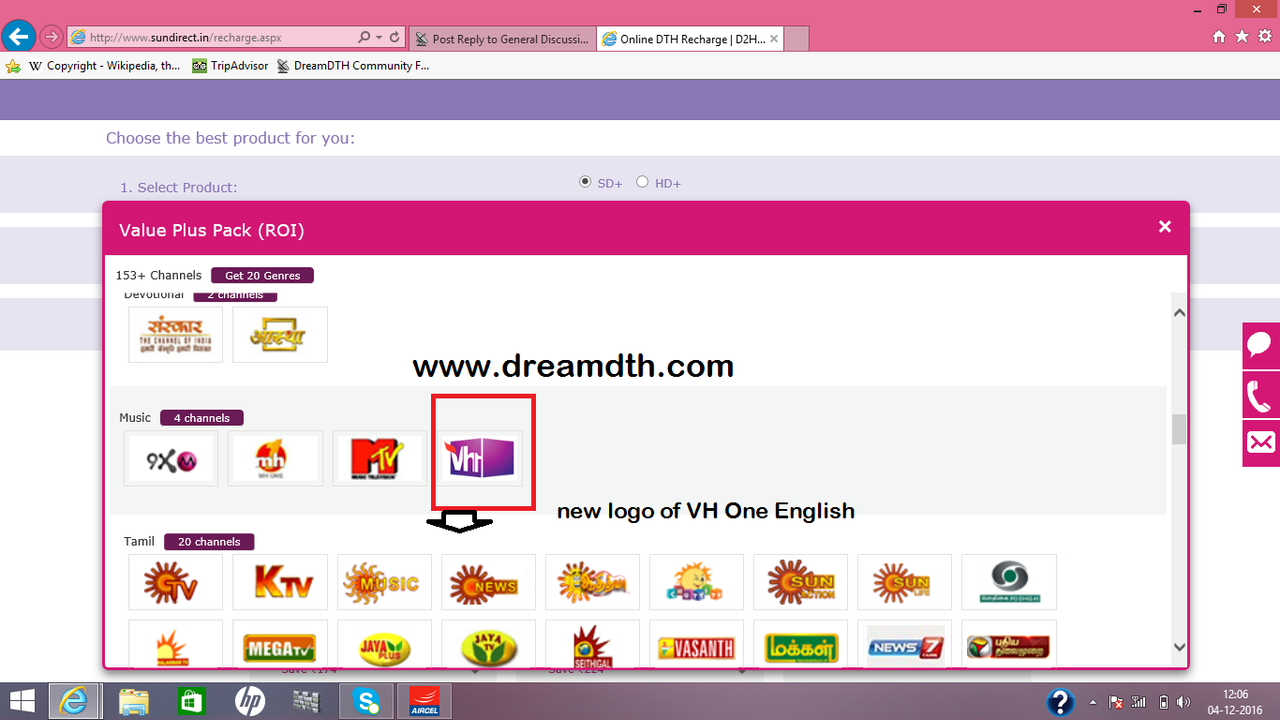Click scroll-up arrow of channel list
Screen dimensions: 1280x720
pos(1179,313)
